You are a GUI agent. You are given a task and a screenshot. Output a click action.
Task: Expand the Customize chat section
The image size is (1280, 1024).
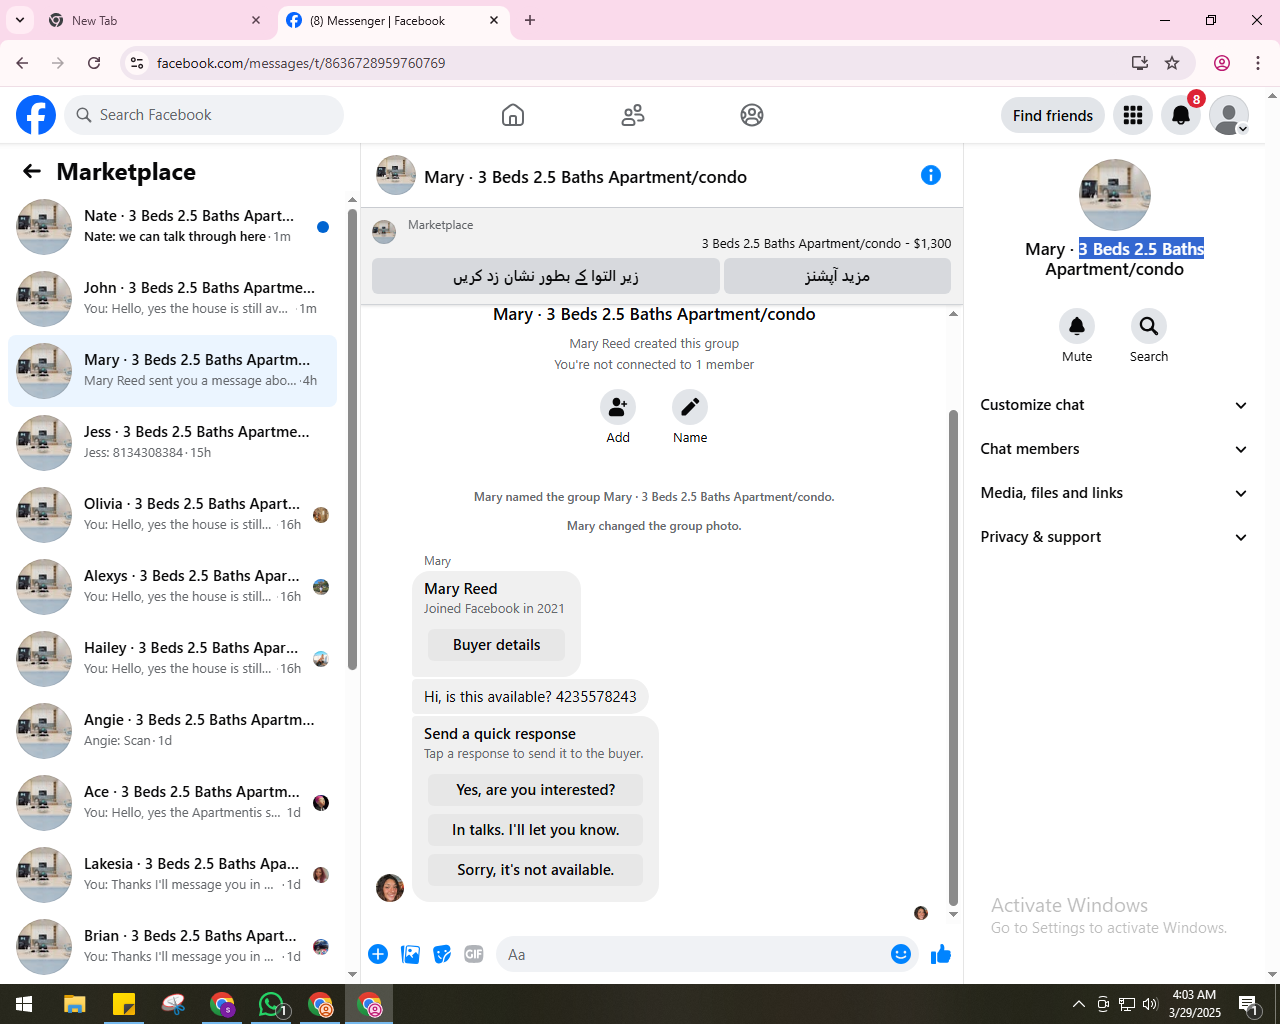(x=1114, y=405)
